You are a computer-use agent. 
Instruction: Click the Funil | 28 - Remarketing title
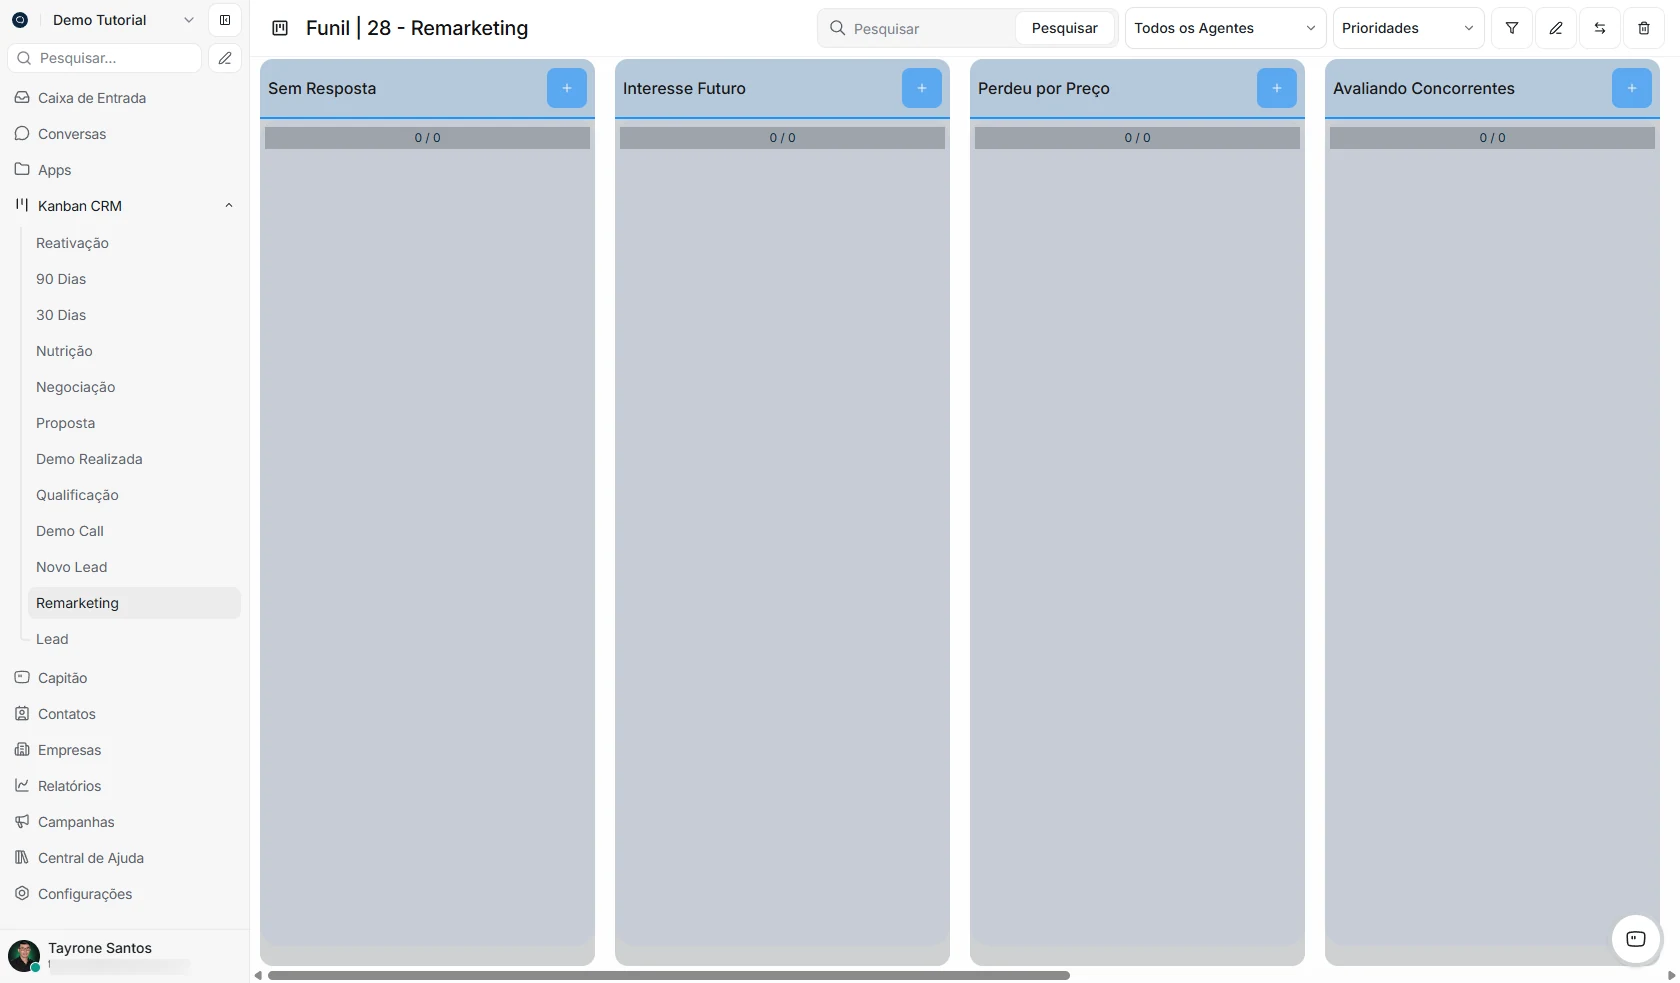tap(417, 28)
